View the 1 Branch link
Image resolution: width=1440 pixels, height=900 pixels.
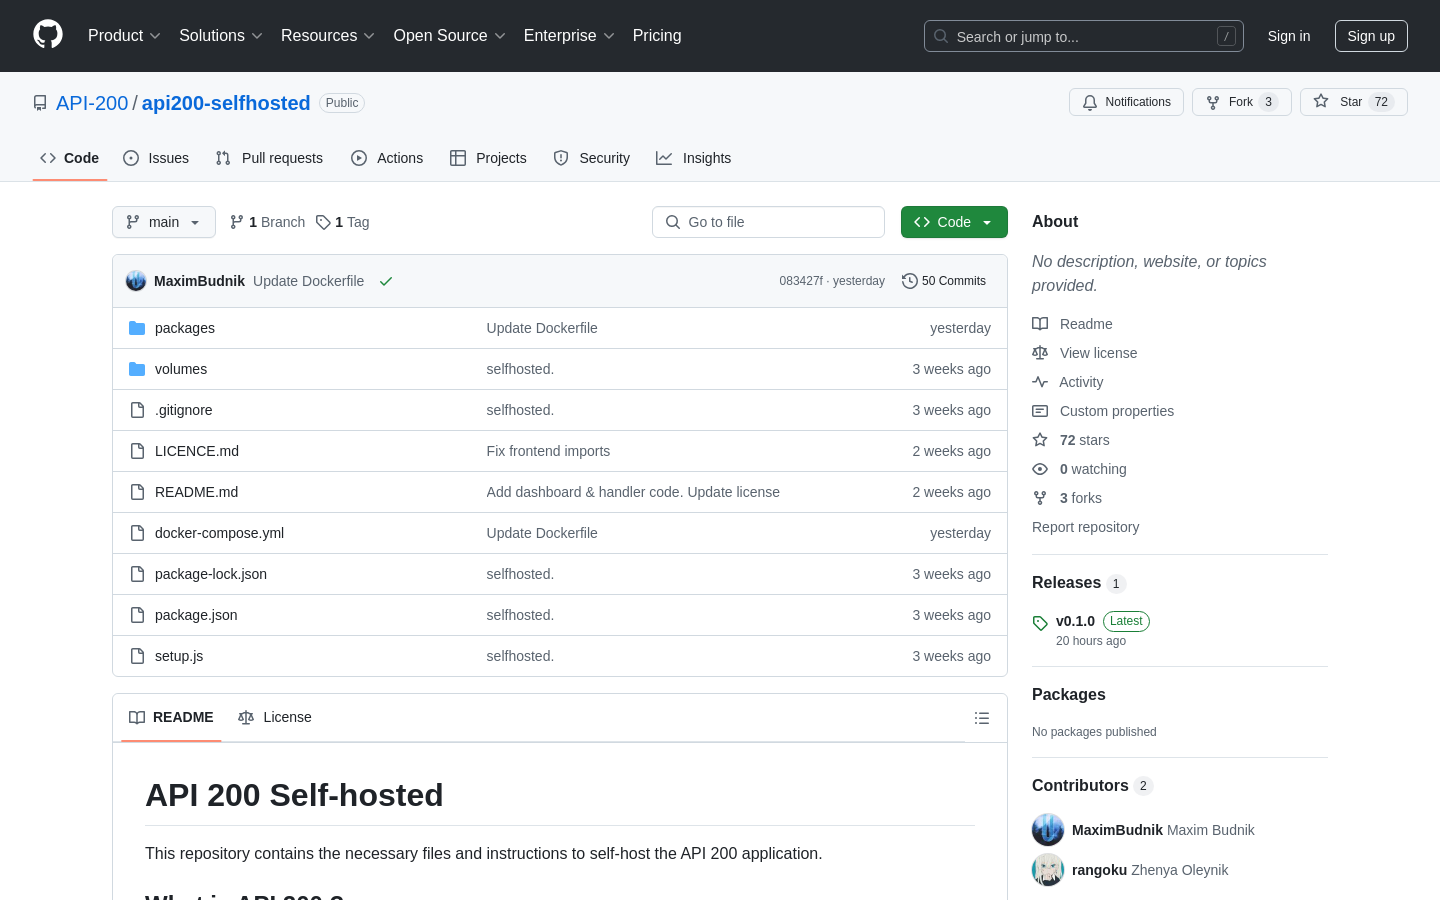point(268,222)
